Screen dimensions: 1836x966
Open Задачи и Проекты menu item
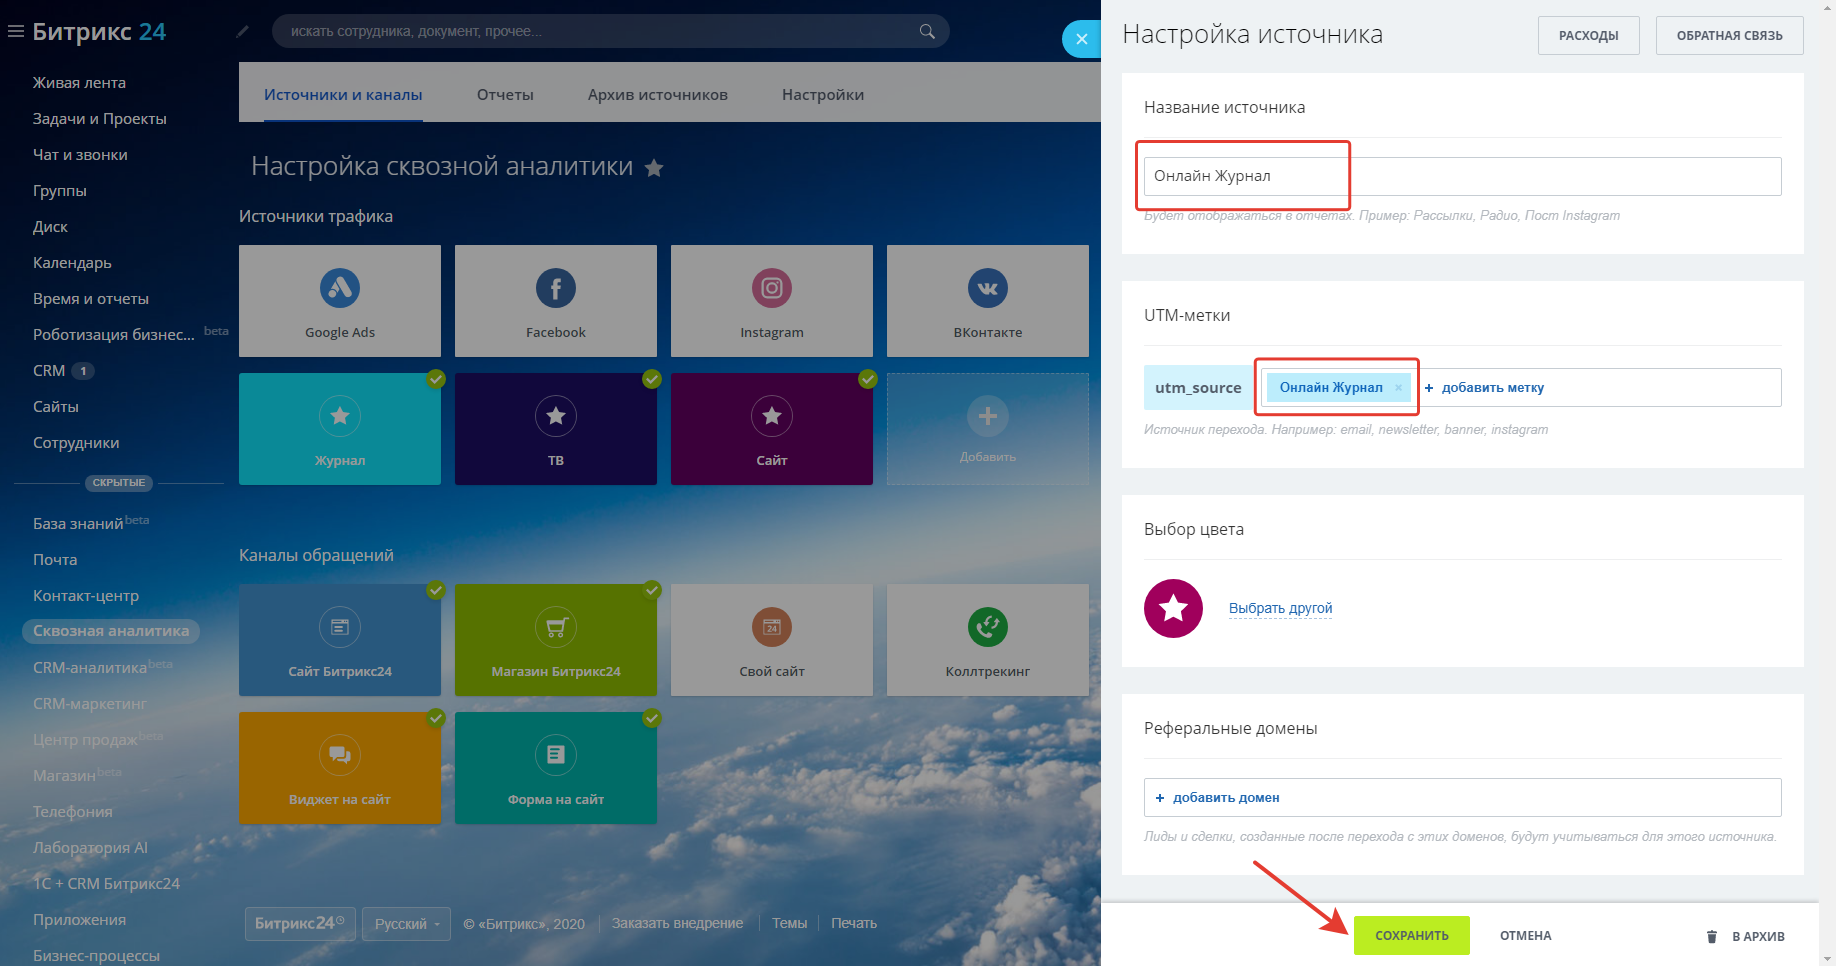click(100, 119)
